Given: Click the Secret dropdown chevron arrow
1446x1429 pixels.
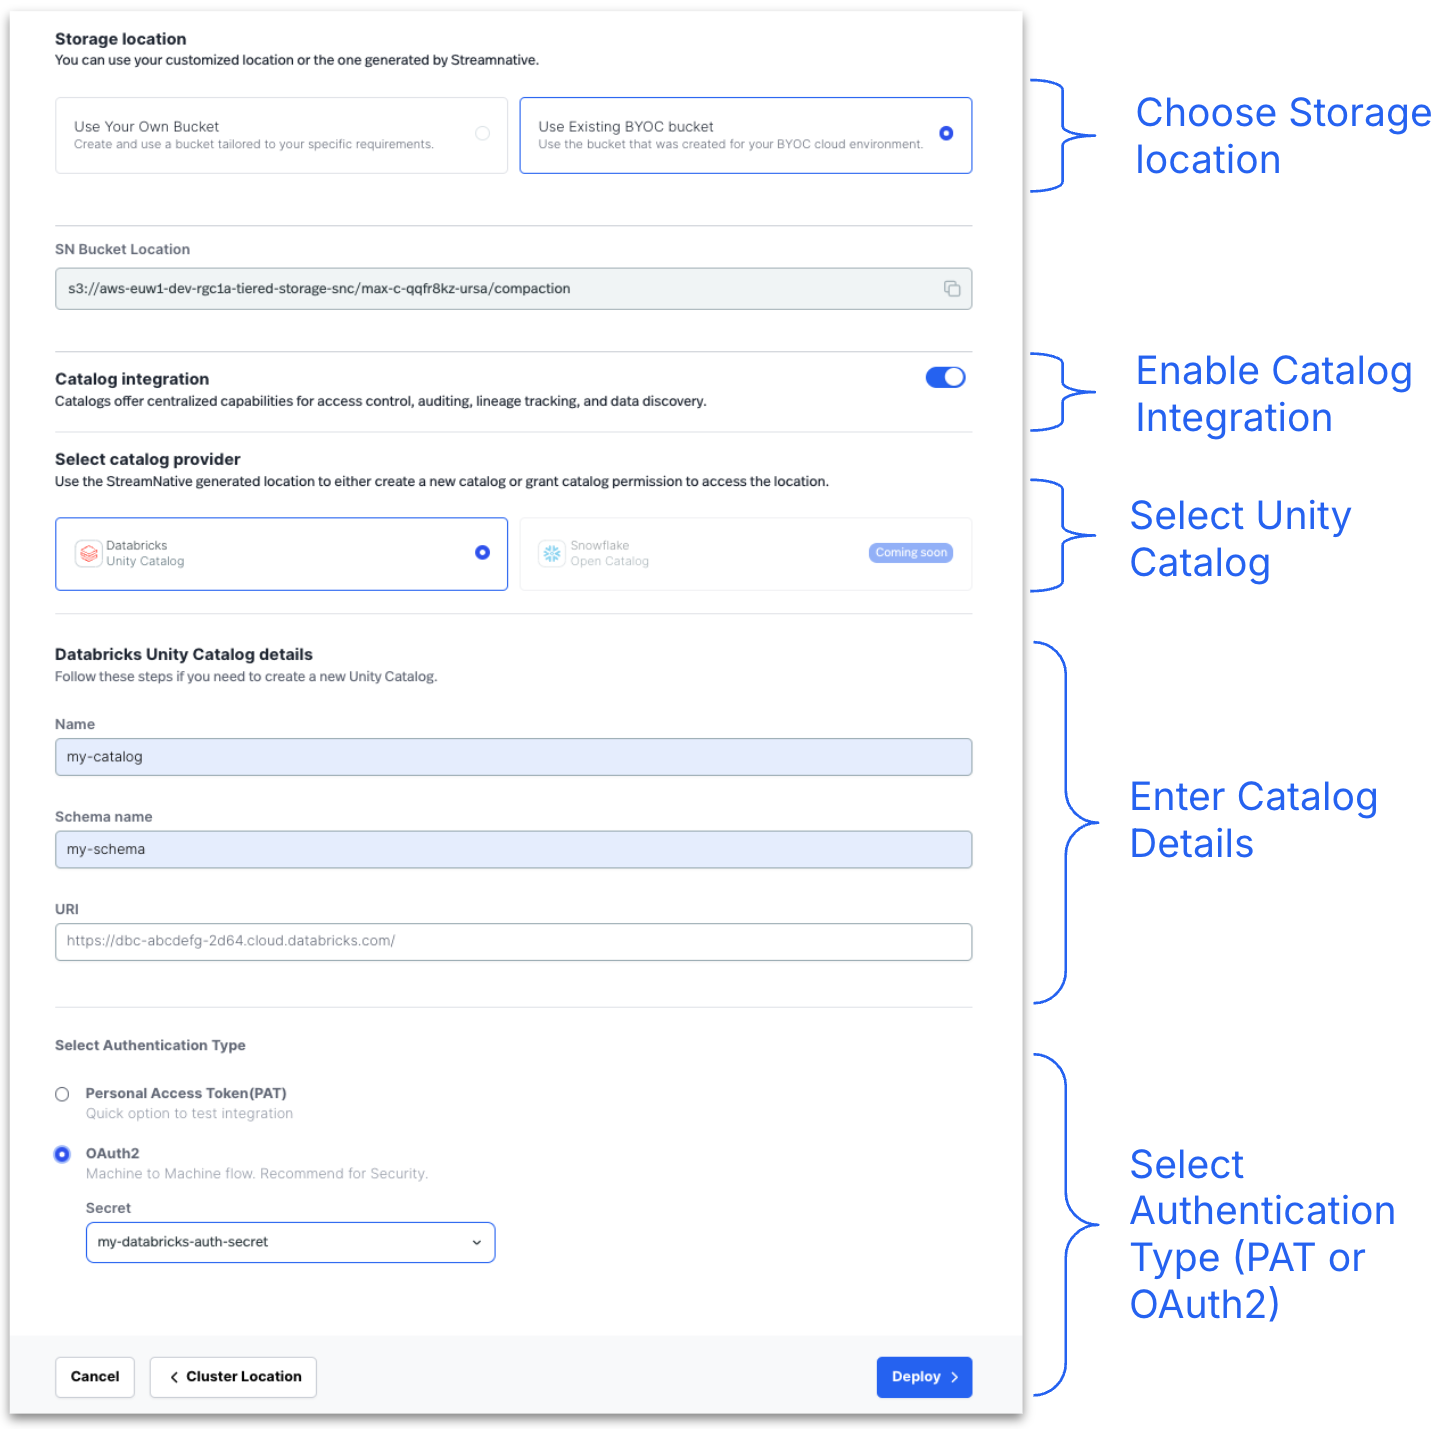Looking at the screenshot, I should click(476, 1242).
